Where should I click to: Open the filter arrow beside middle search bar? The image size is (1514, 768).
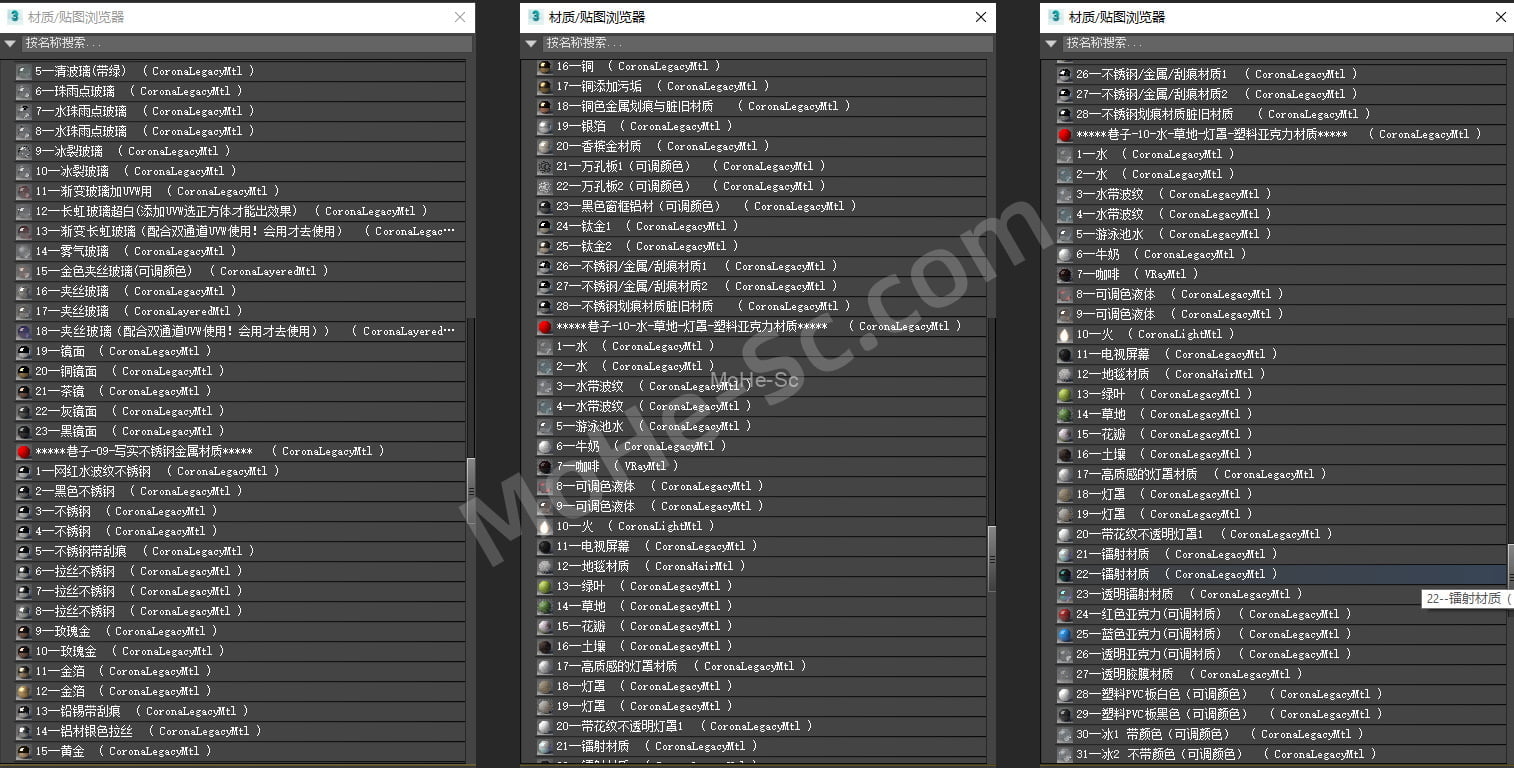[x=530, y=43]
